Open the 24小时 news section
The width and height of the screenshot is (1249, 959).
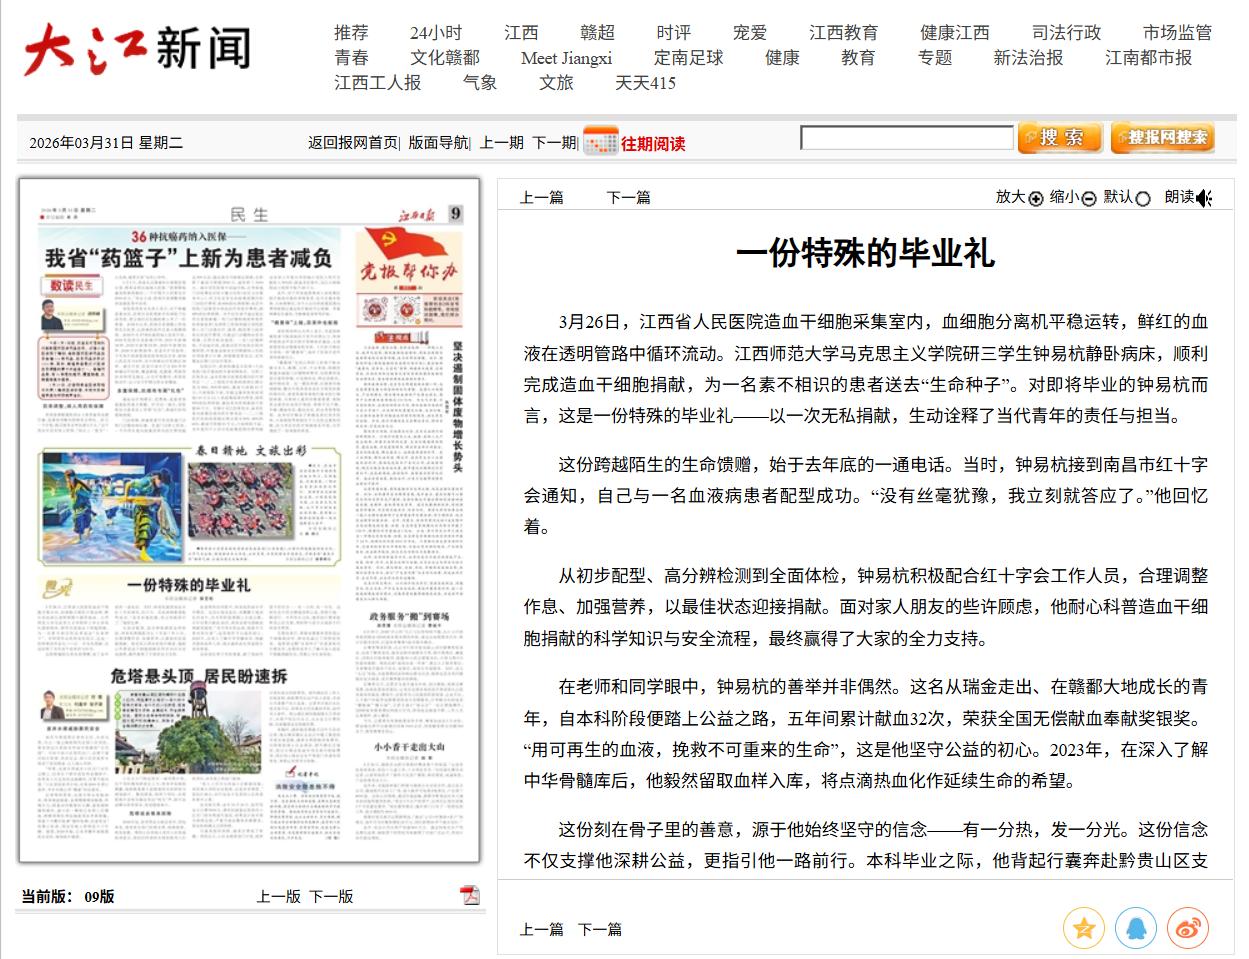[x=435, y=32]
